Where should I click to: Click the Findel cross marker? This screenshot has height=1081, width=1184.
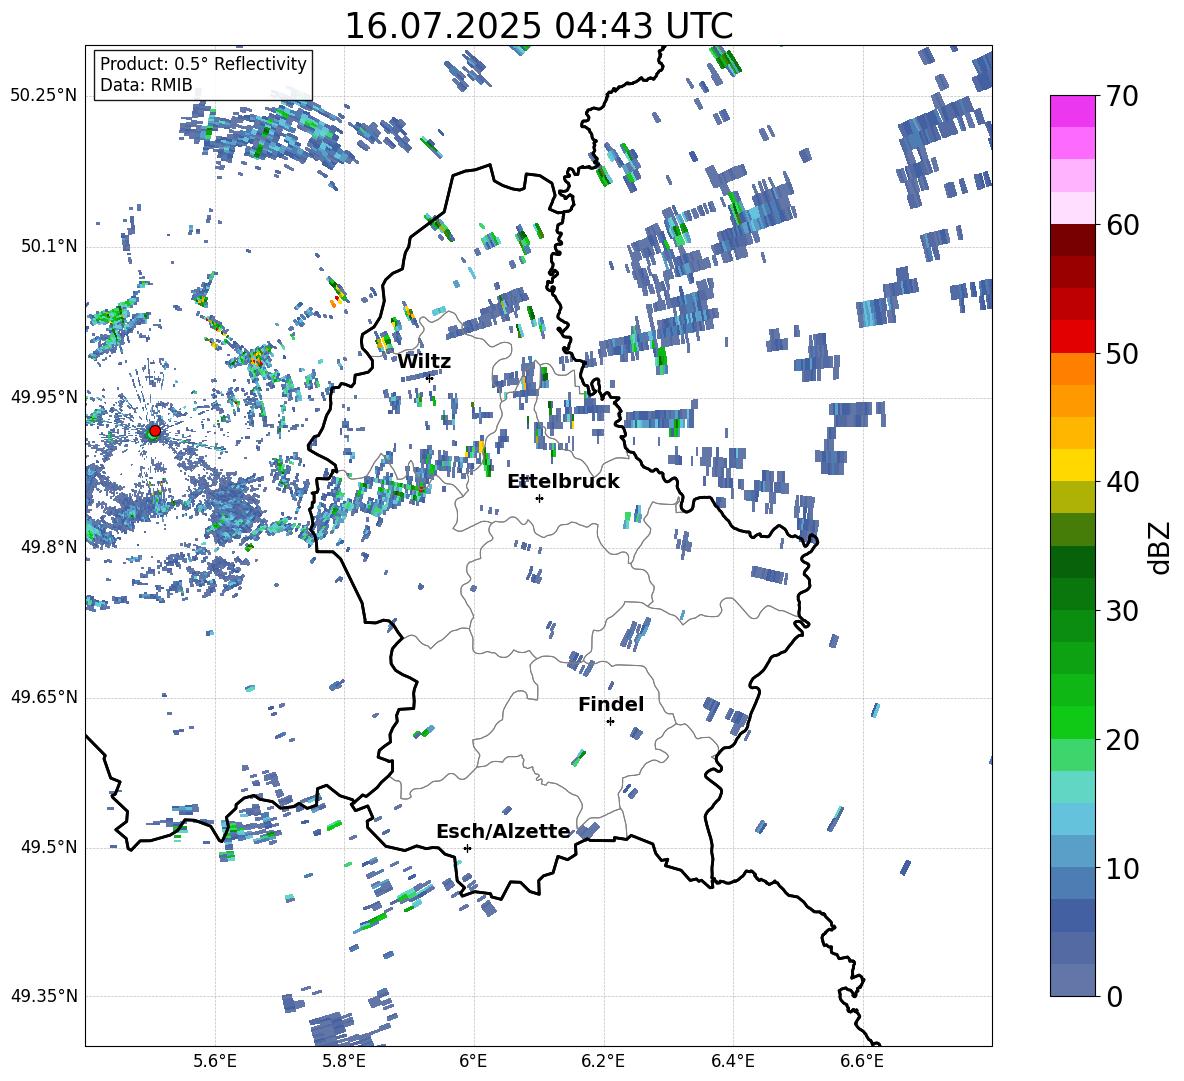coord(610,722)
